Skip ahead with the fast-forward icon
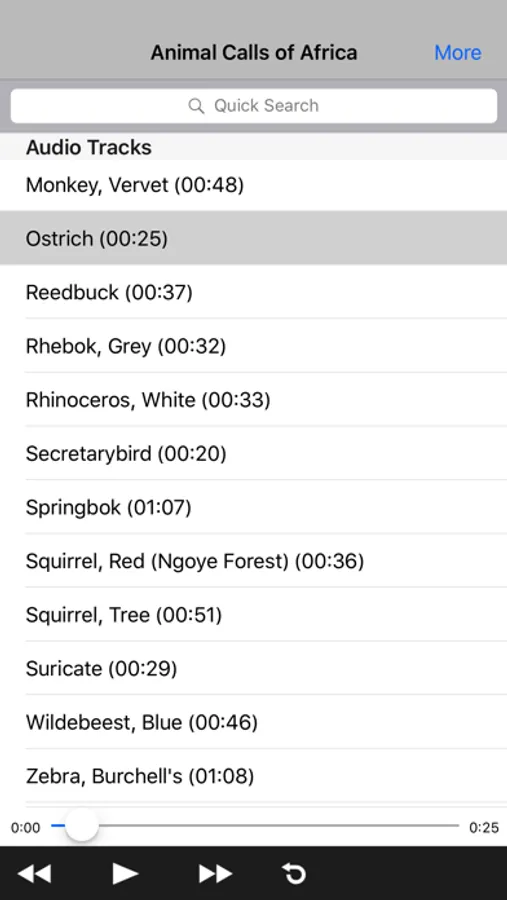The width and height of the screenshot is (507, 900). click(x=215, y=874)
